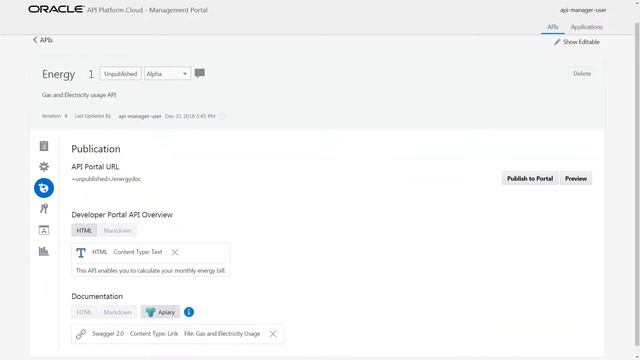Click the Documentation info icon
The width and height of the screenshot is (640, 360).
(x=189, y=312)
